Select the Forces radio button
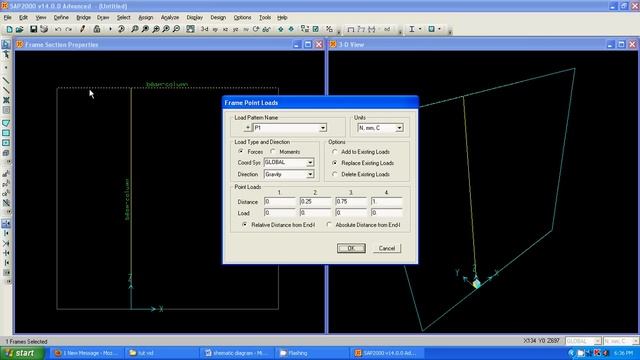640x360 pixels. pos(241,151)
